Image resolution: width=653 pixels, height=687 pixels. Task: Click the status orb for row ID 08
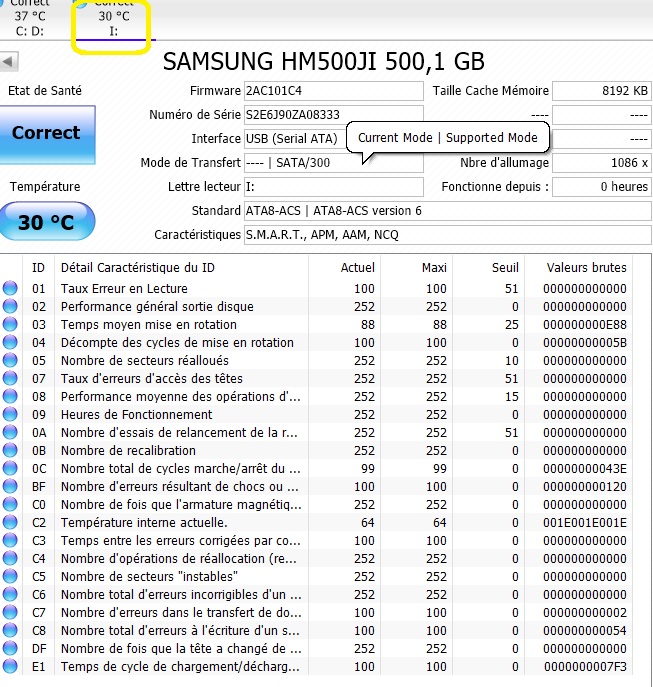coord(10,396)
